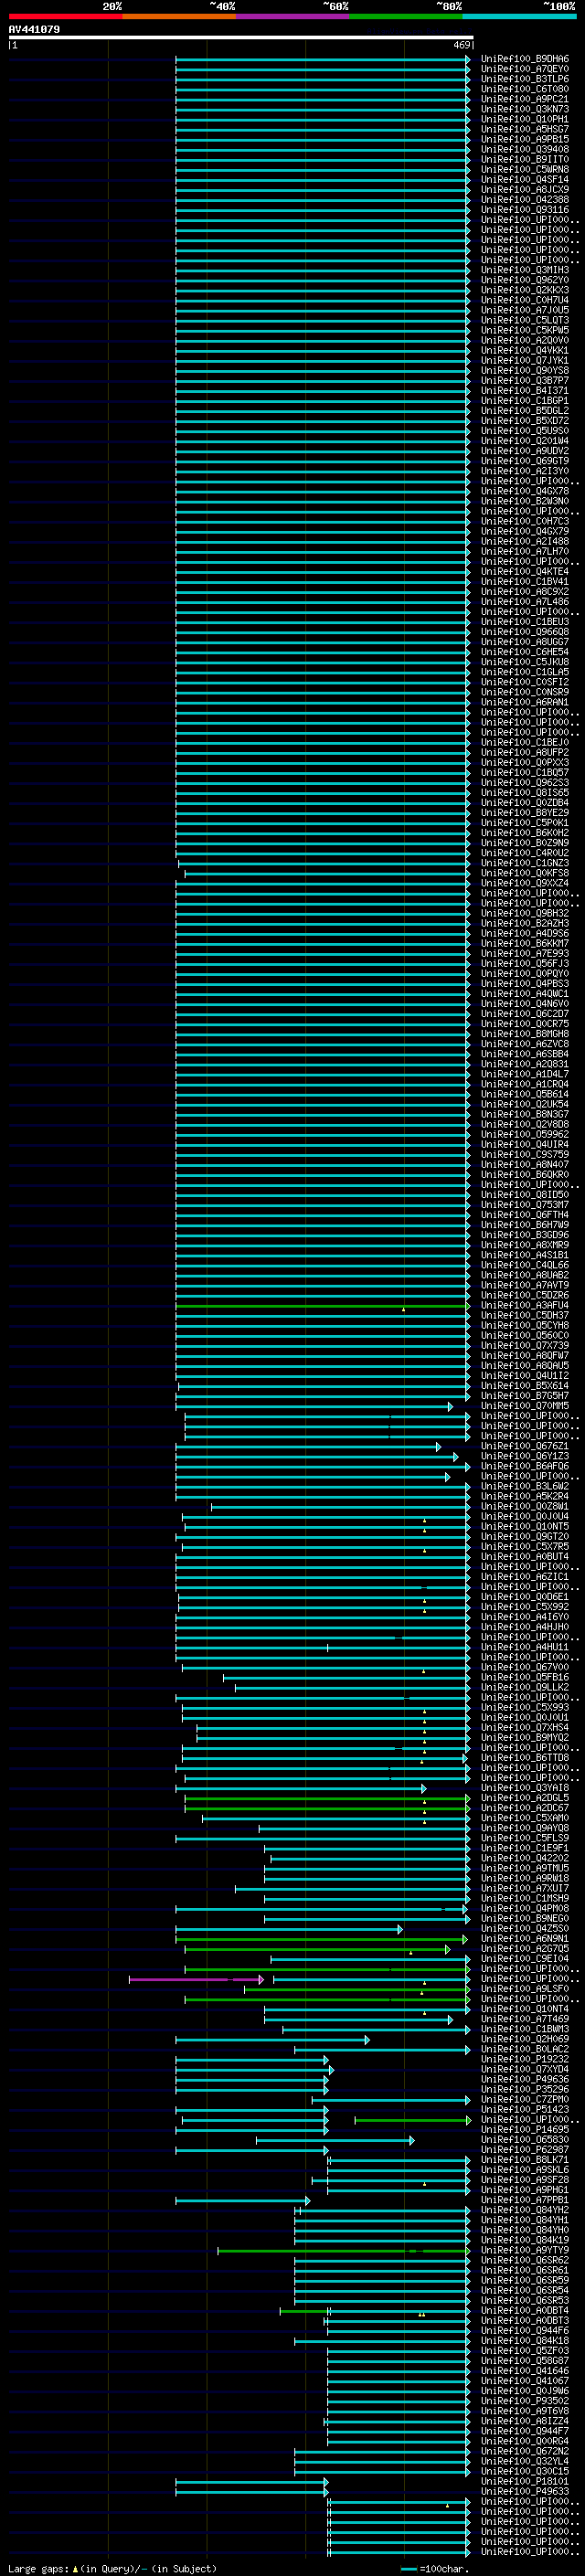585x2576 pixels.
Task: Open UniRef100_Q9LLK2 entry
Action: coord(525,1687)
